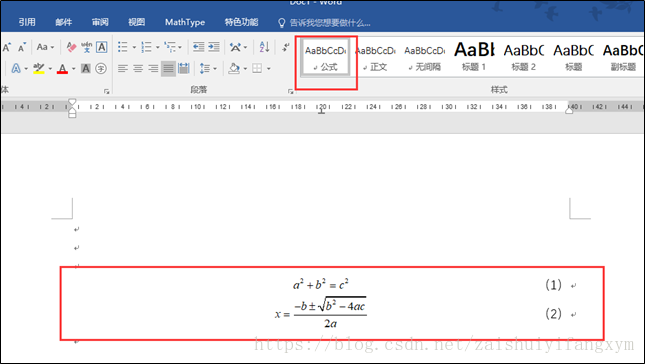Click right indent marker on ruler
645x364 pixels.
point(569,110)
